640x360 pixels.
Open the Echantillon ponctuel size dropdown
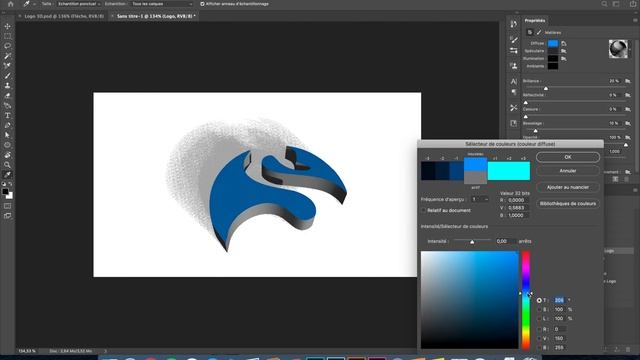[x=78, y=4]
